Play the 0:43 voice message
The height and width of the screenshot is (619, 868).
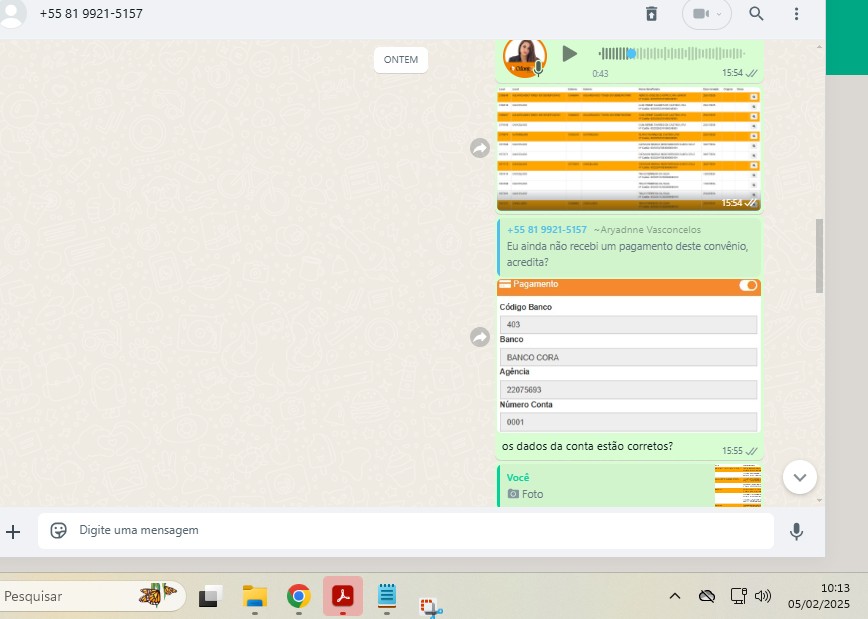click(569, 54)
